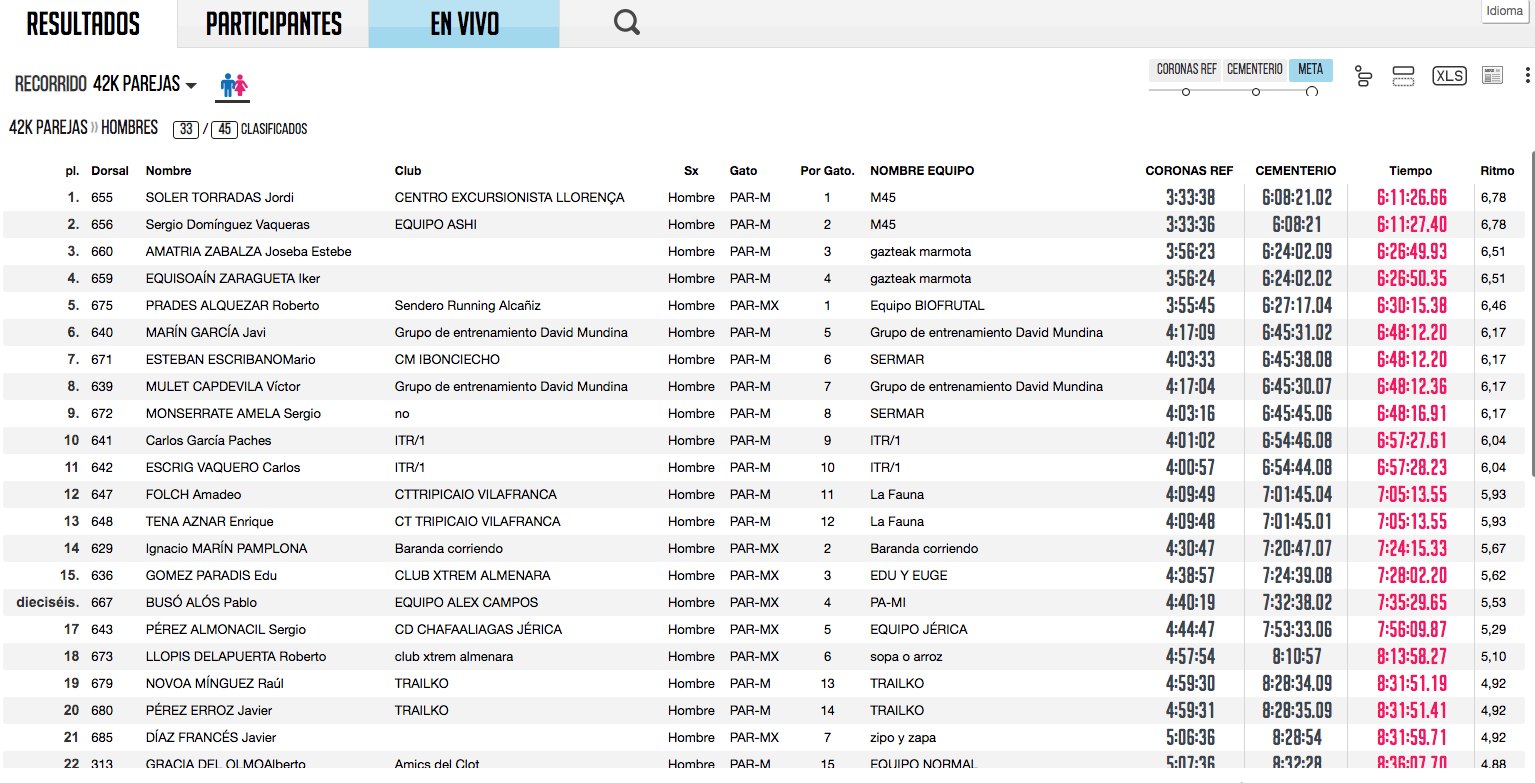
Task: Export results with the XLS icon
Action: [x=1449, y=76]
